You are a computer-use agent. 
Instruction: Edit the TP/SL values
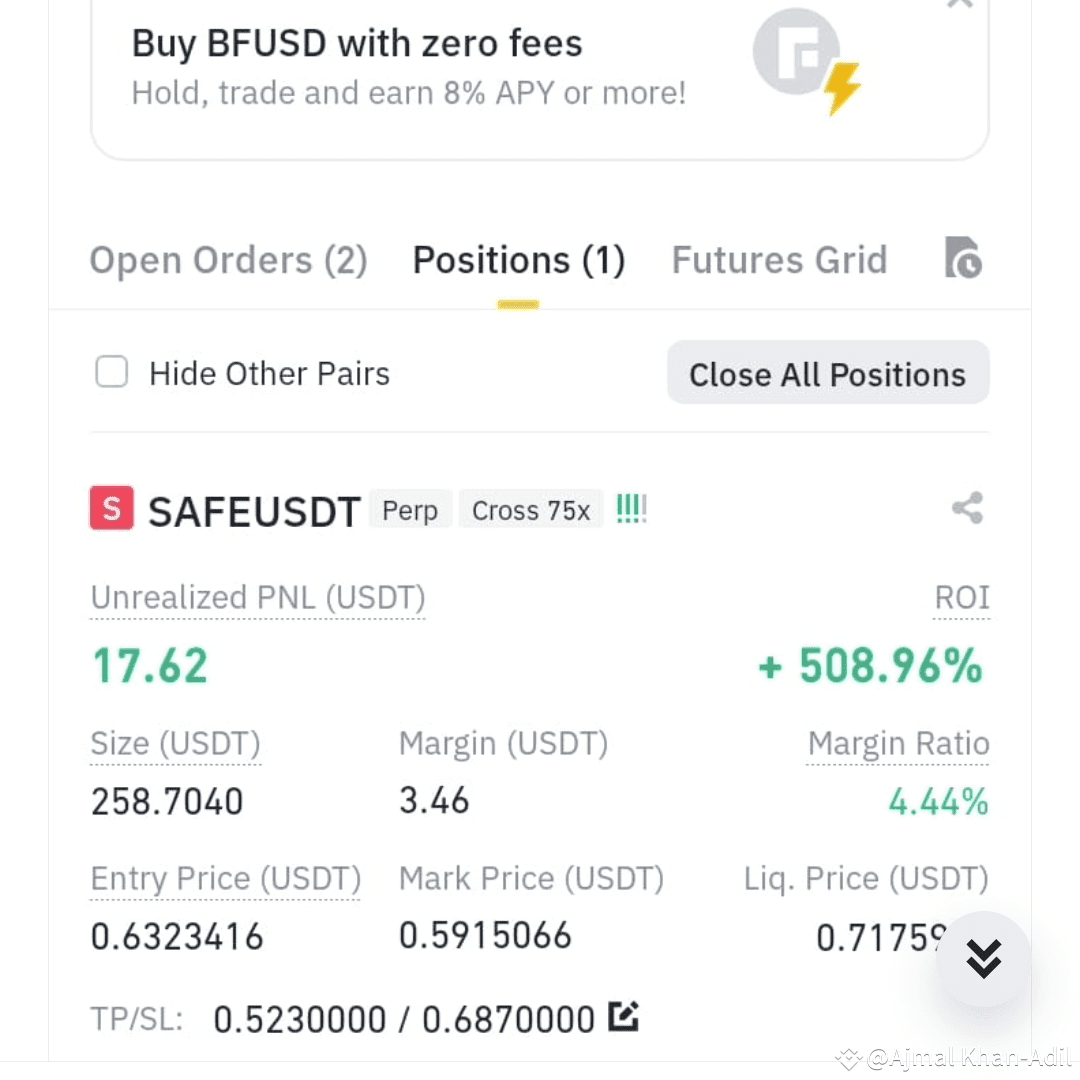[x=623, y=1017]
